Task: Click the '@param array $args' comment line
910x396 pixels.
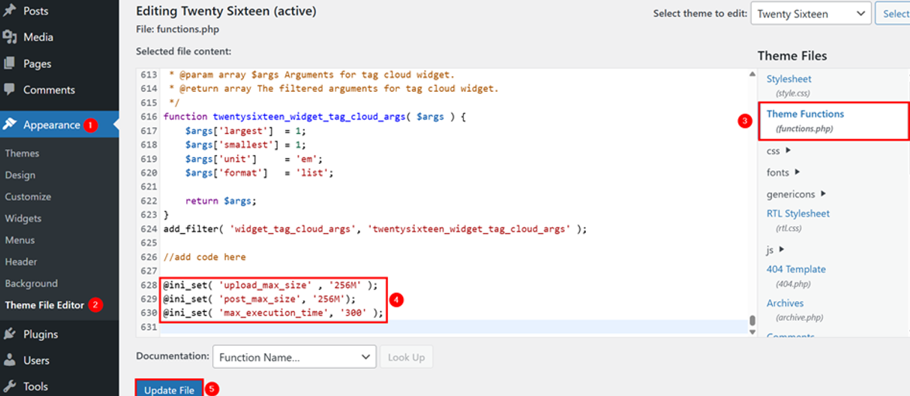Action: [x=312, y=75]
